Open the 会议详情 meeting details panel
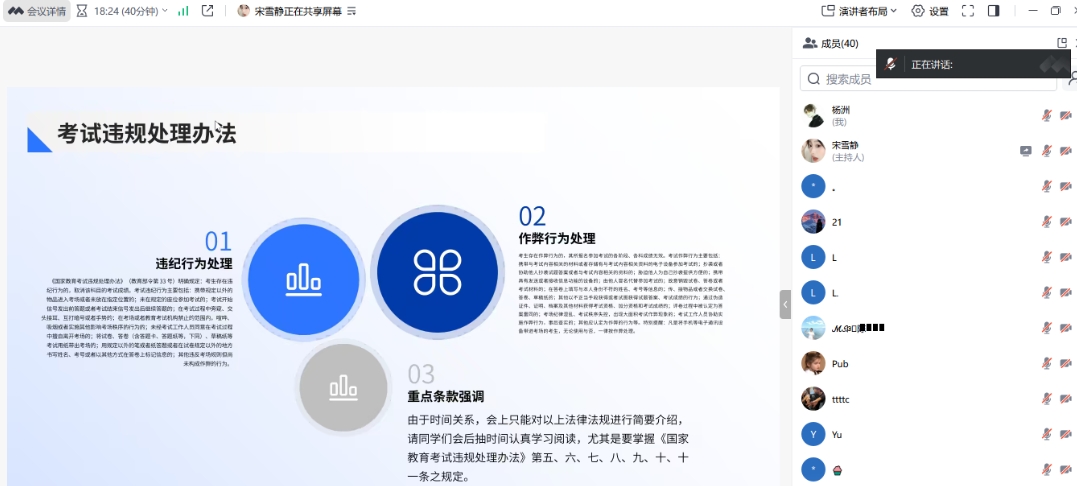This screenshot has width=1077, height=486. coord(37,11)
